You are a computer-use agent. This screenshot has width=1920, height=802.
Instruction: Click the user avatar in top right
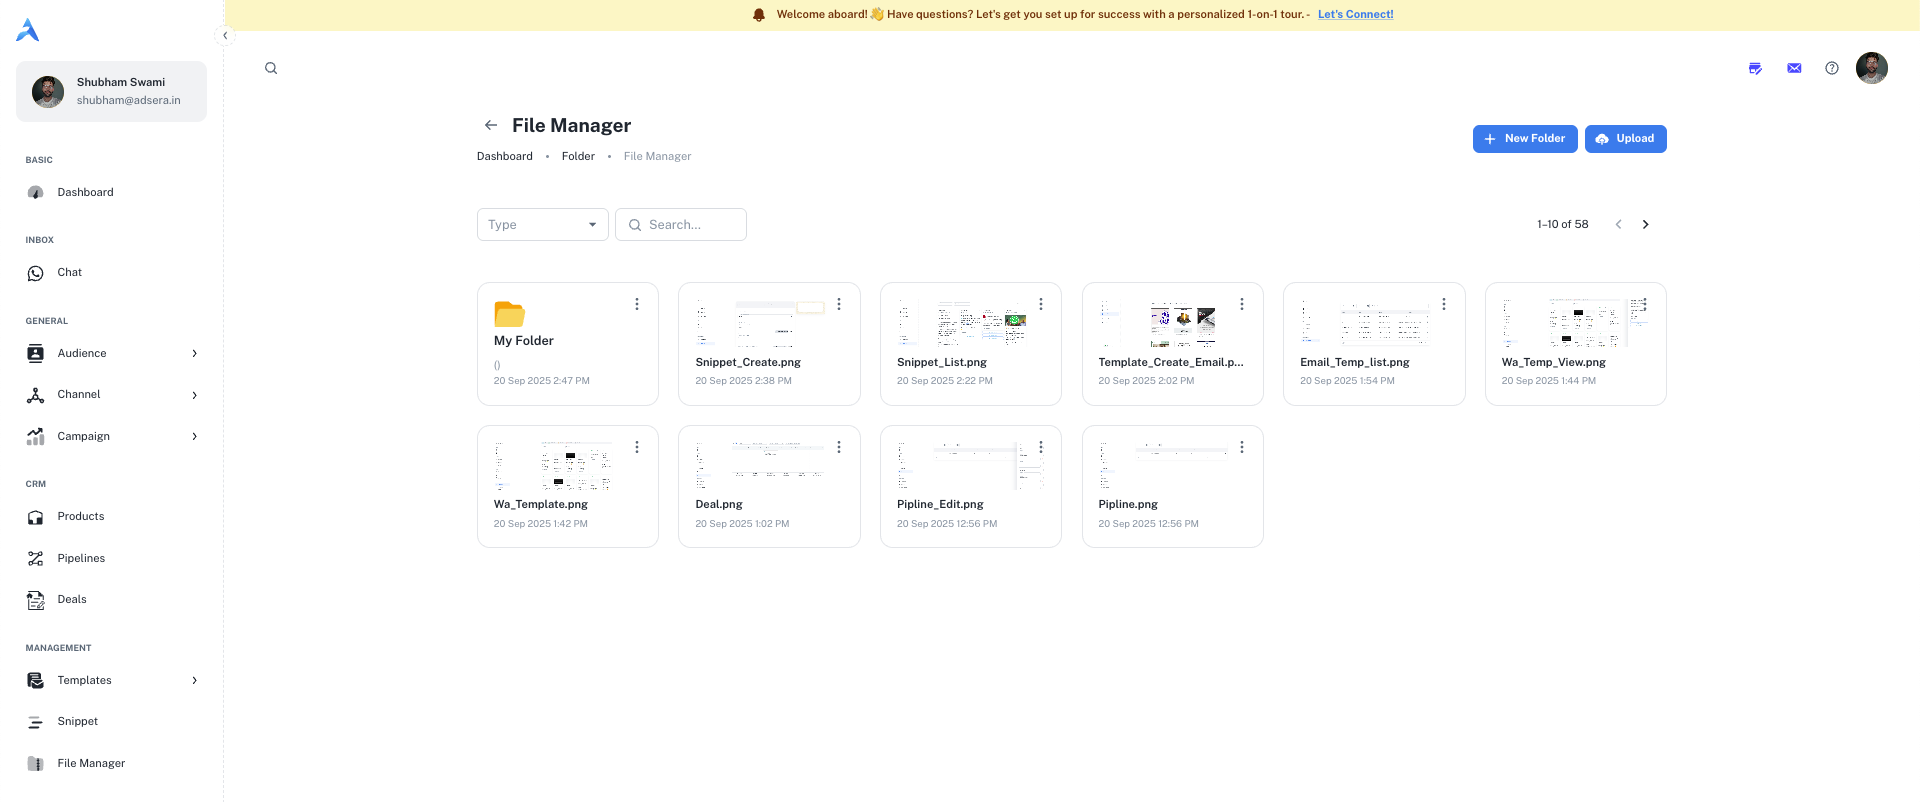pyautogui.click(x=1871, y=68)
